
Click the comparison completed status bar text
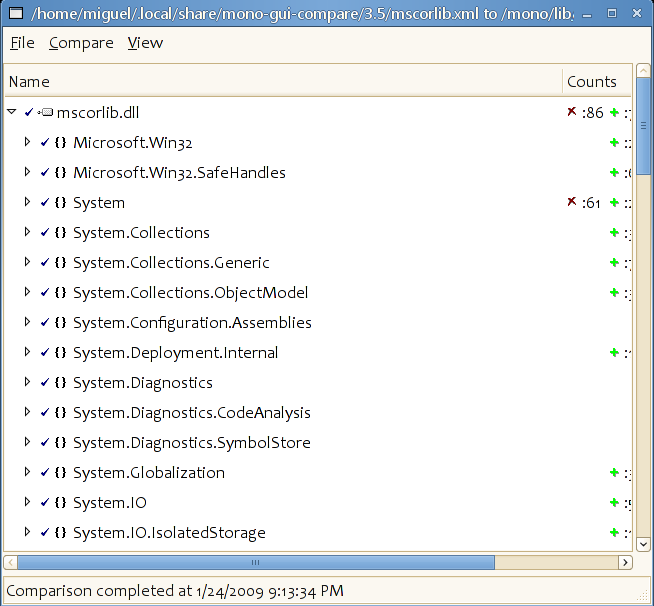tap(175, 591)
